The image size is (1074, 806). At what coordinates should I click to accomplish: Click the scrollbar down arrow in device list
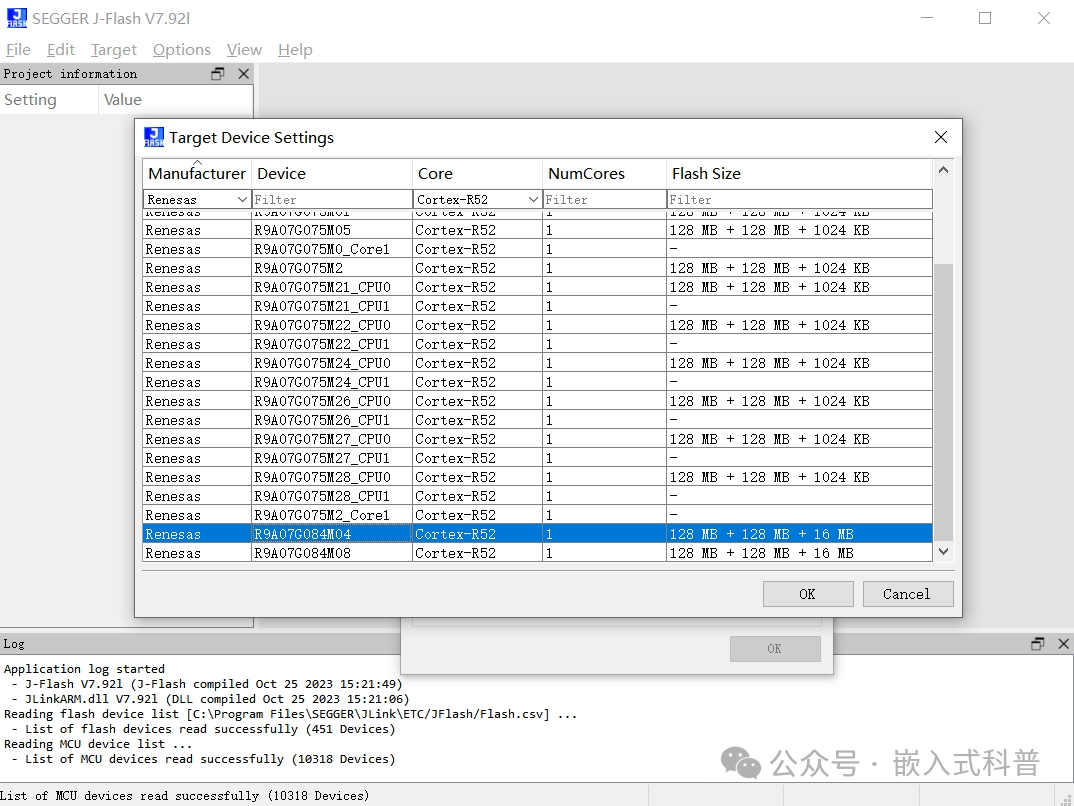click(943, 551)
